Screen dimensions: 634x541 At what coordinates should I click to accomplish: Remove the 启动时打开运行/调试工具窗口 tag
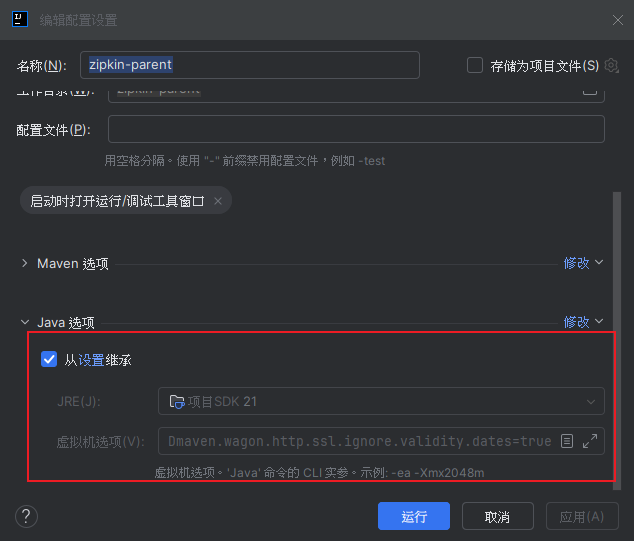[218, 201]
